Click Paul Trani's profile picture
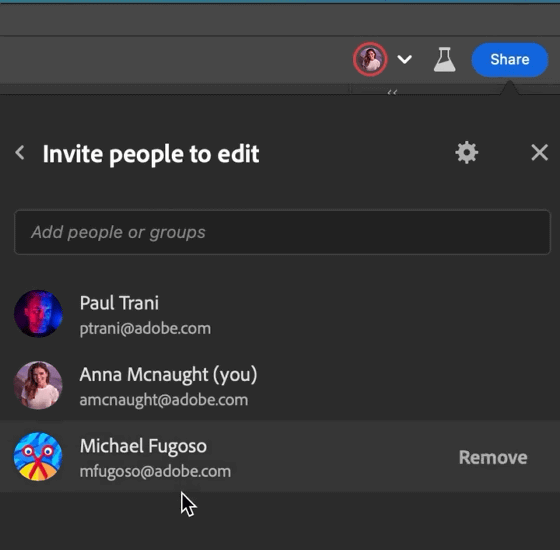This screenshot has height=550, width=560. (x=38, y=314)
